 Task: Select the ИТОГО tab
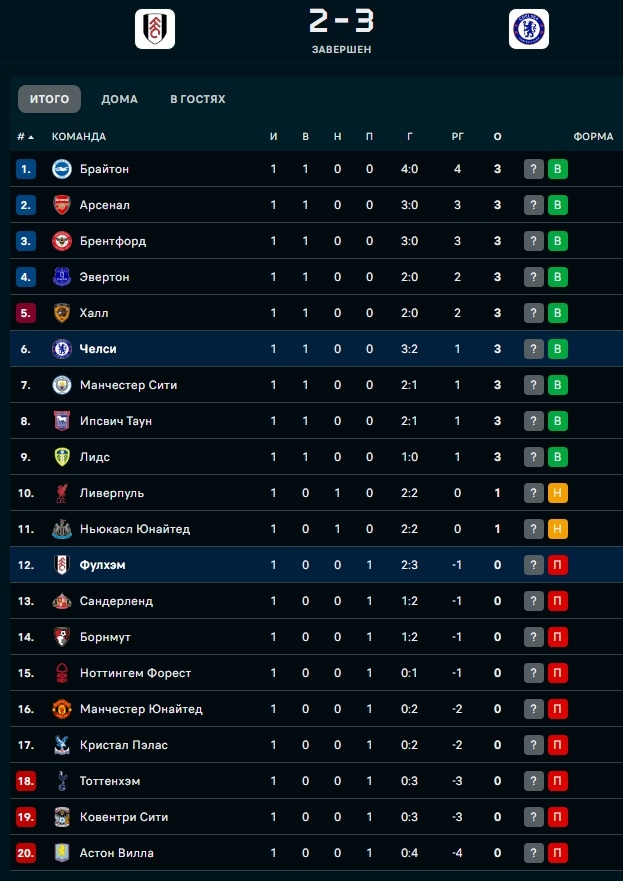49,99
